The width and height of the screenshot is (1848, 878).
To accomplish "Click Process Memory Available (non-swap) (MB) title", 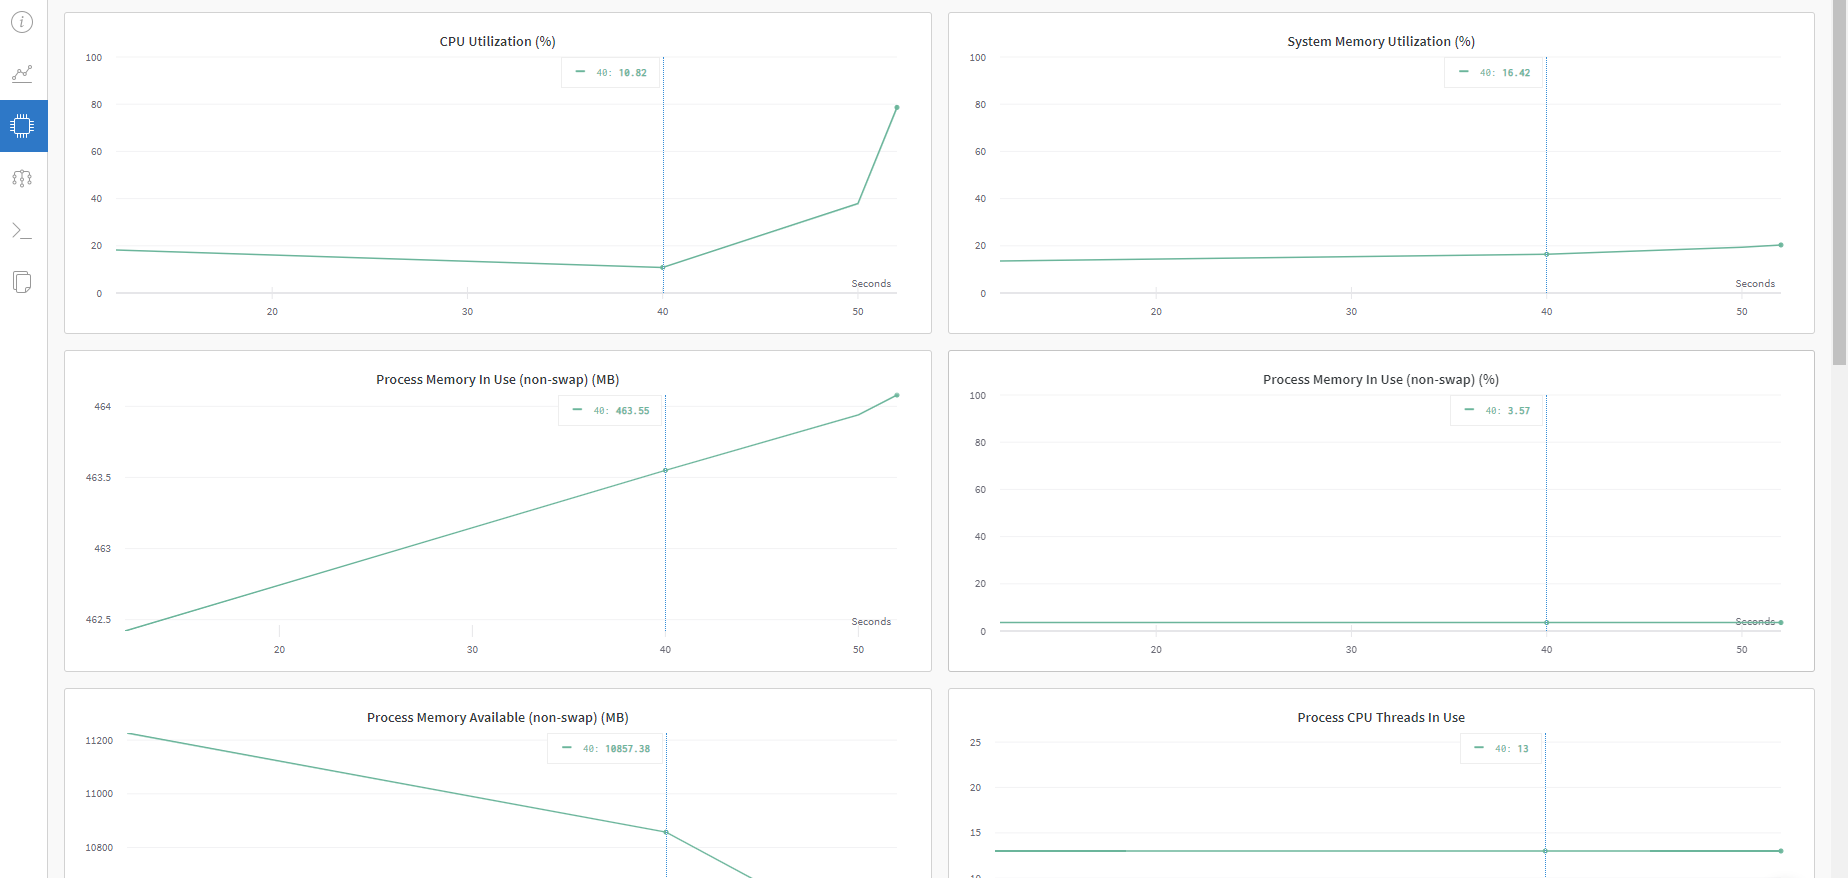I will [x=498, y=717].
